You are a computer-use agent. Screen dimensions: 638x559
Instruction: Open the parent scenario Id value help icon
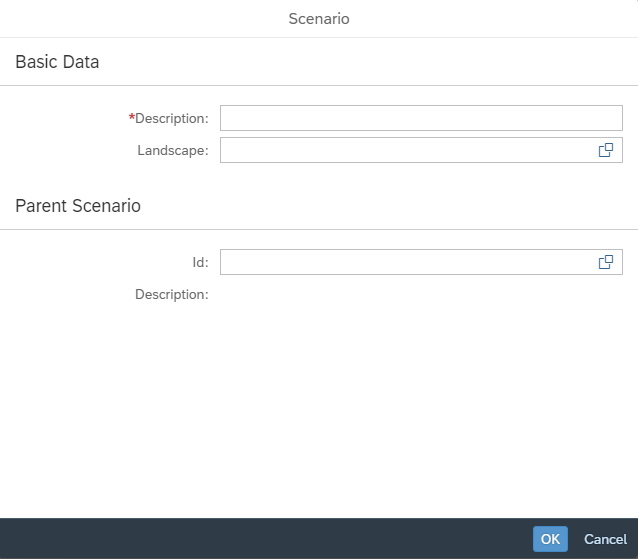[x=605, y=262]
